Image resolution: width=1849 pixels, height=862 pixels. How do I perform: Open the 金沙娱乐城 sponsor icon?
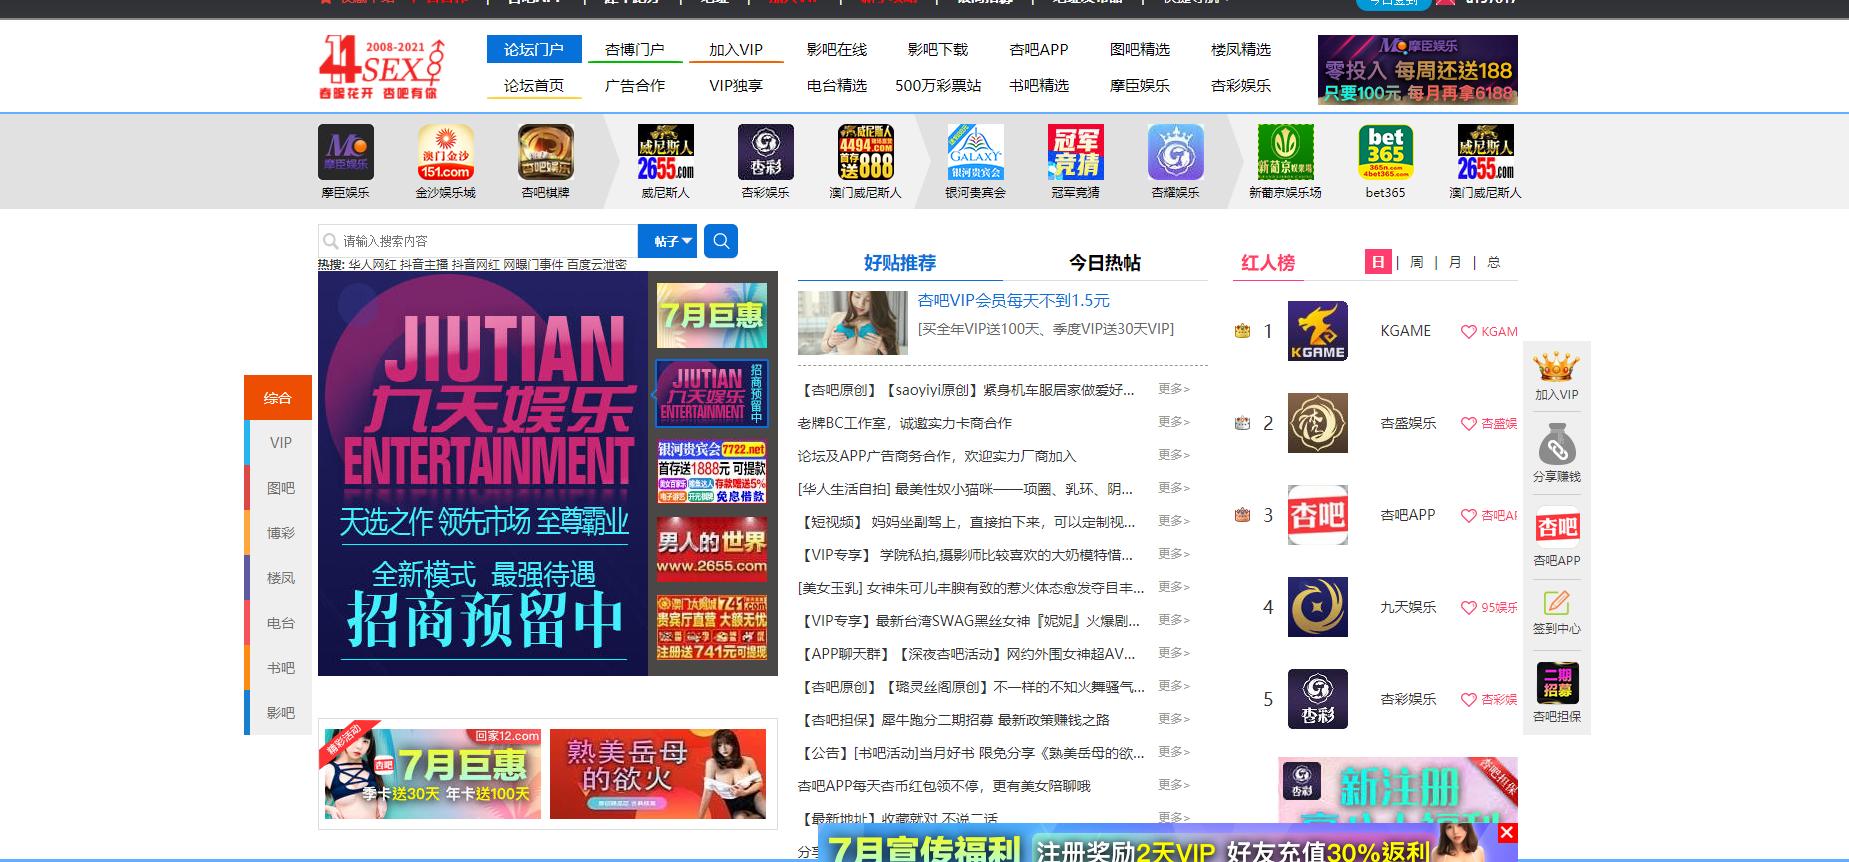coord(446,152)
